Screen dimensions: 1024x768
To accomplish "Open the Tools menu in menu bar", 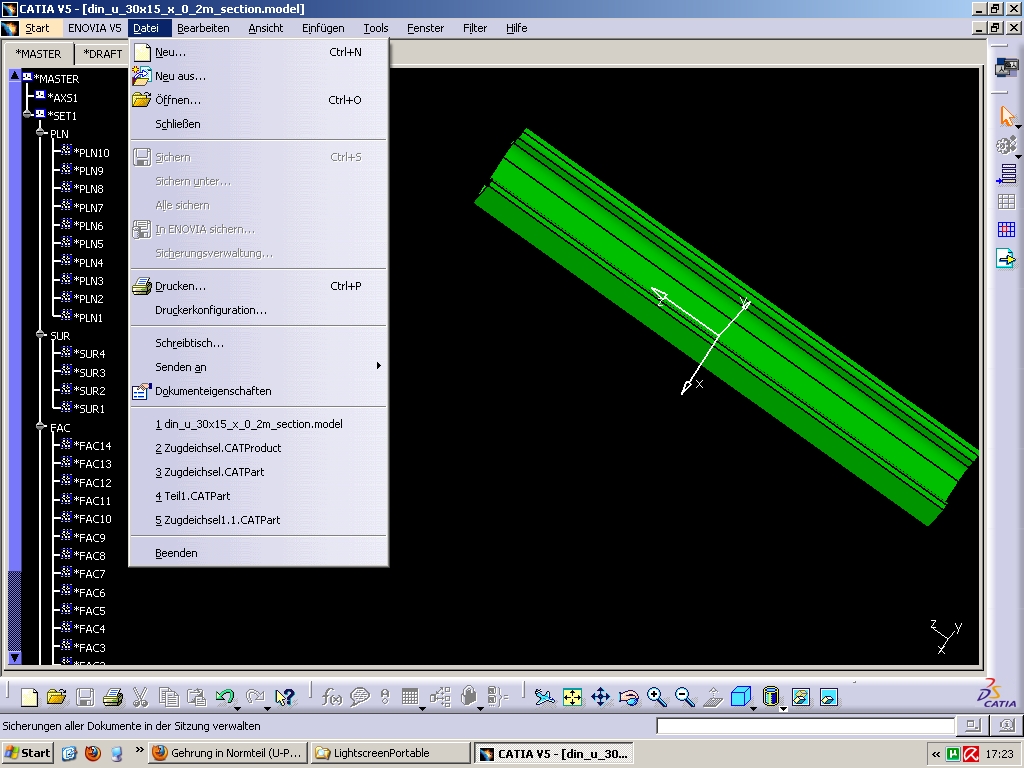I will tap(376, 28).
